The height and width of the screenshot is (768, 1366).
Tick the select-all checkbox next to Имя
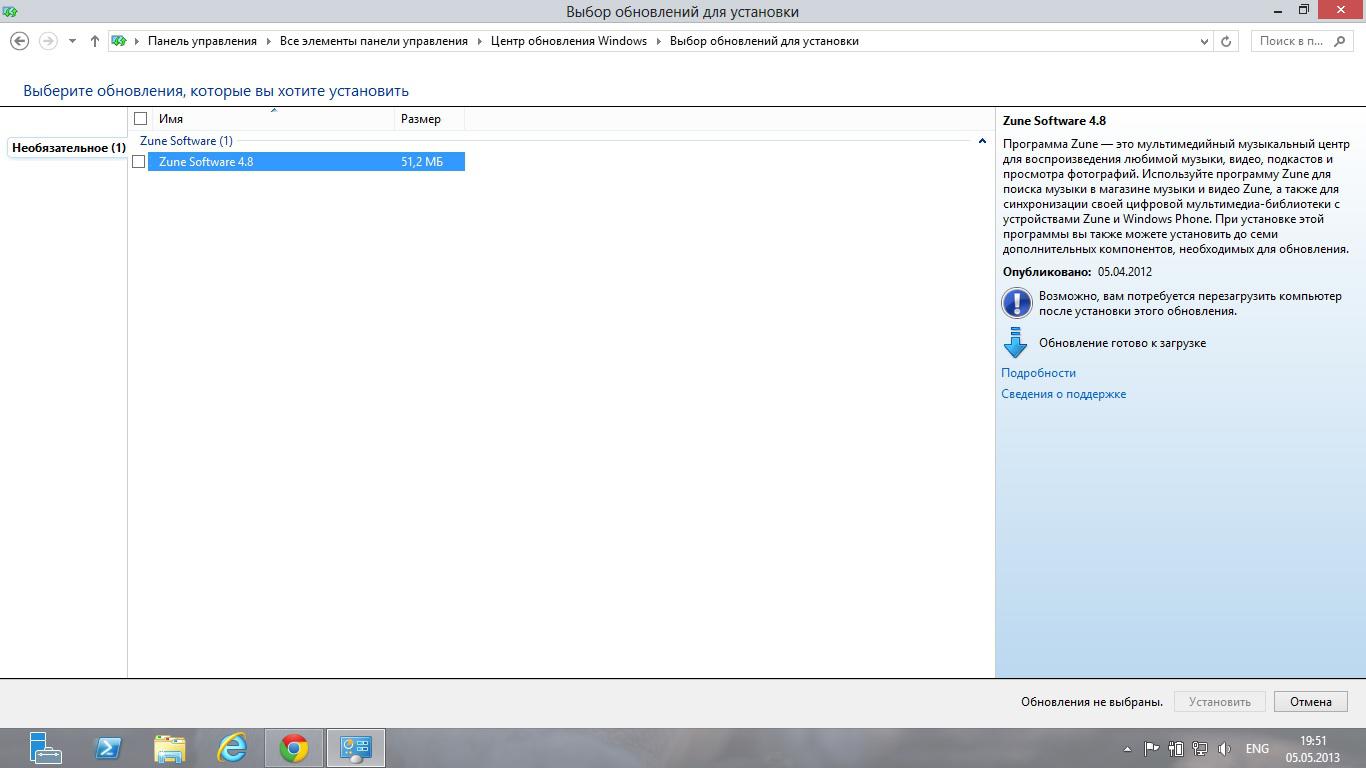pos(140,119)
